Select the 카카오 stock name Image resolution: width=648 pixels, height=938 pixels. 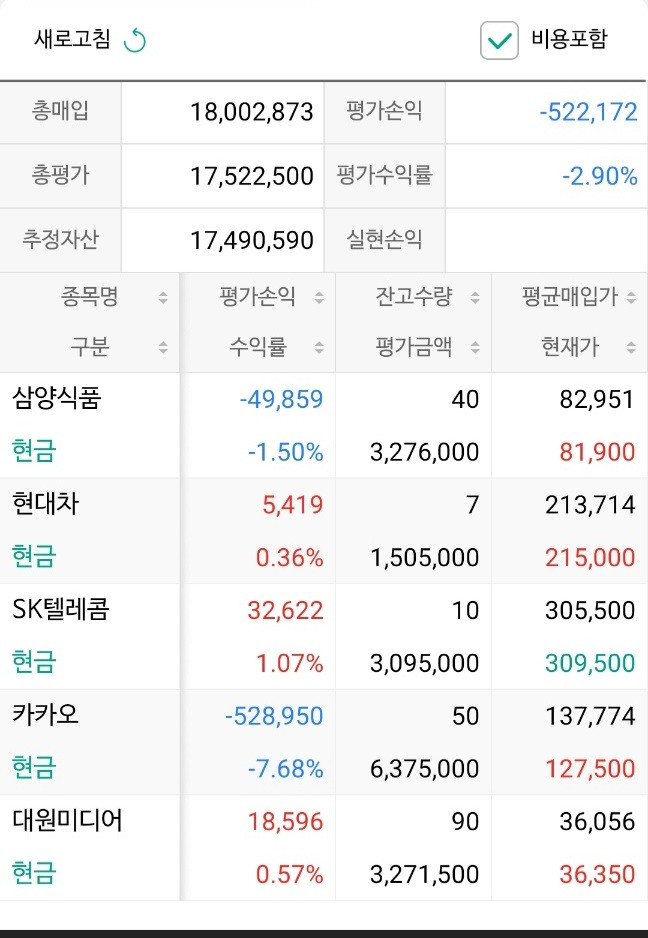tap(45, 715)
